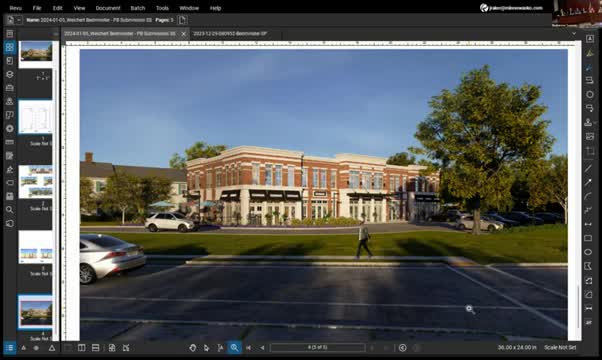This screenshot has width=602, height=360.
Task: Select the floor plan page thumbnail
Action: pyautogui.click(x=35, y=117)
